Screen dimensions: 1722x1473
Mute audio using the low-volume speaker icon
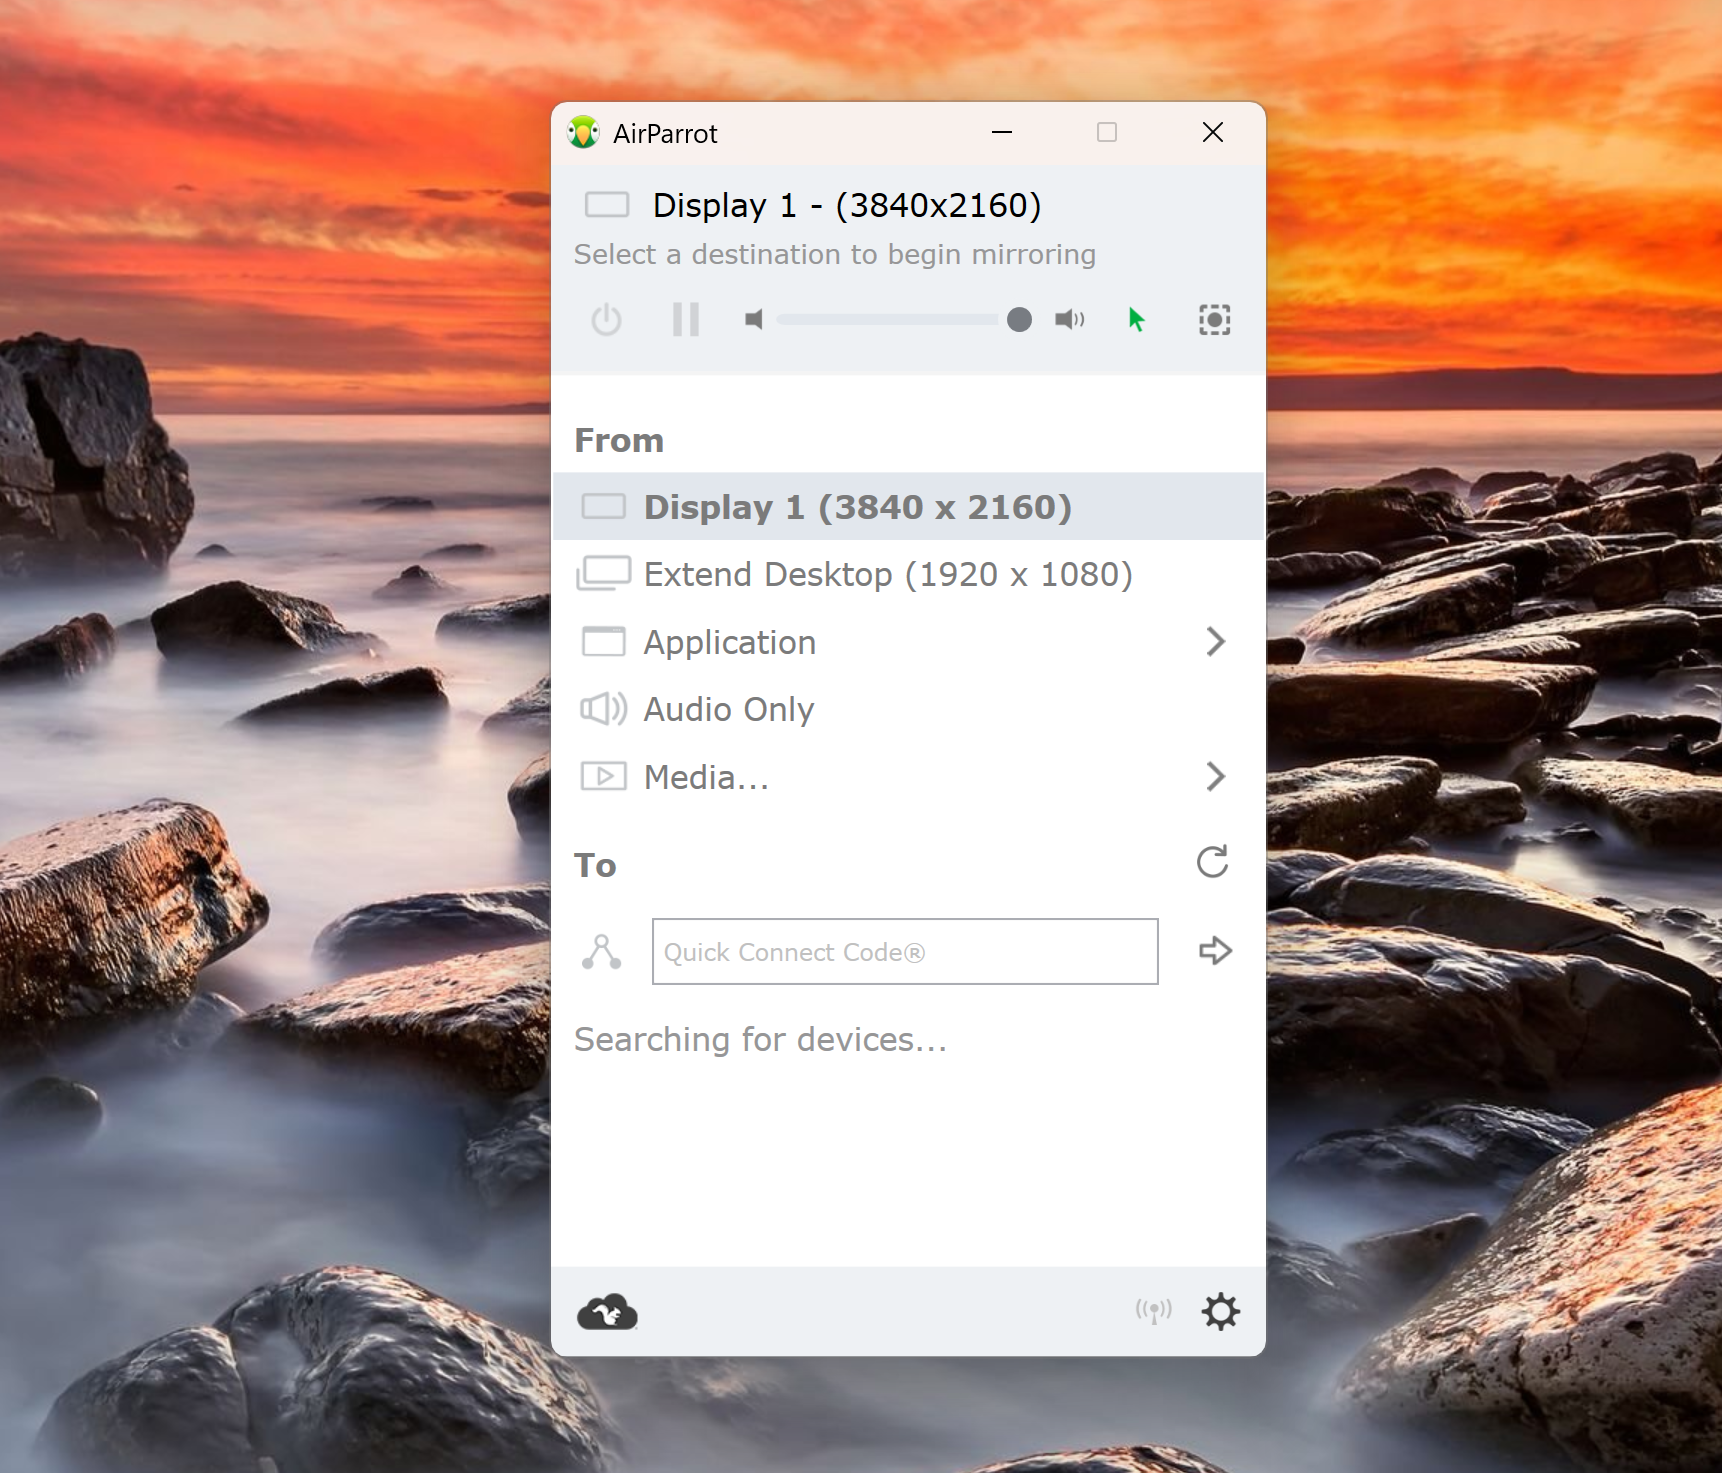click(754, 319)
